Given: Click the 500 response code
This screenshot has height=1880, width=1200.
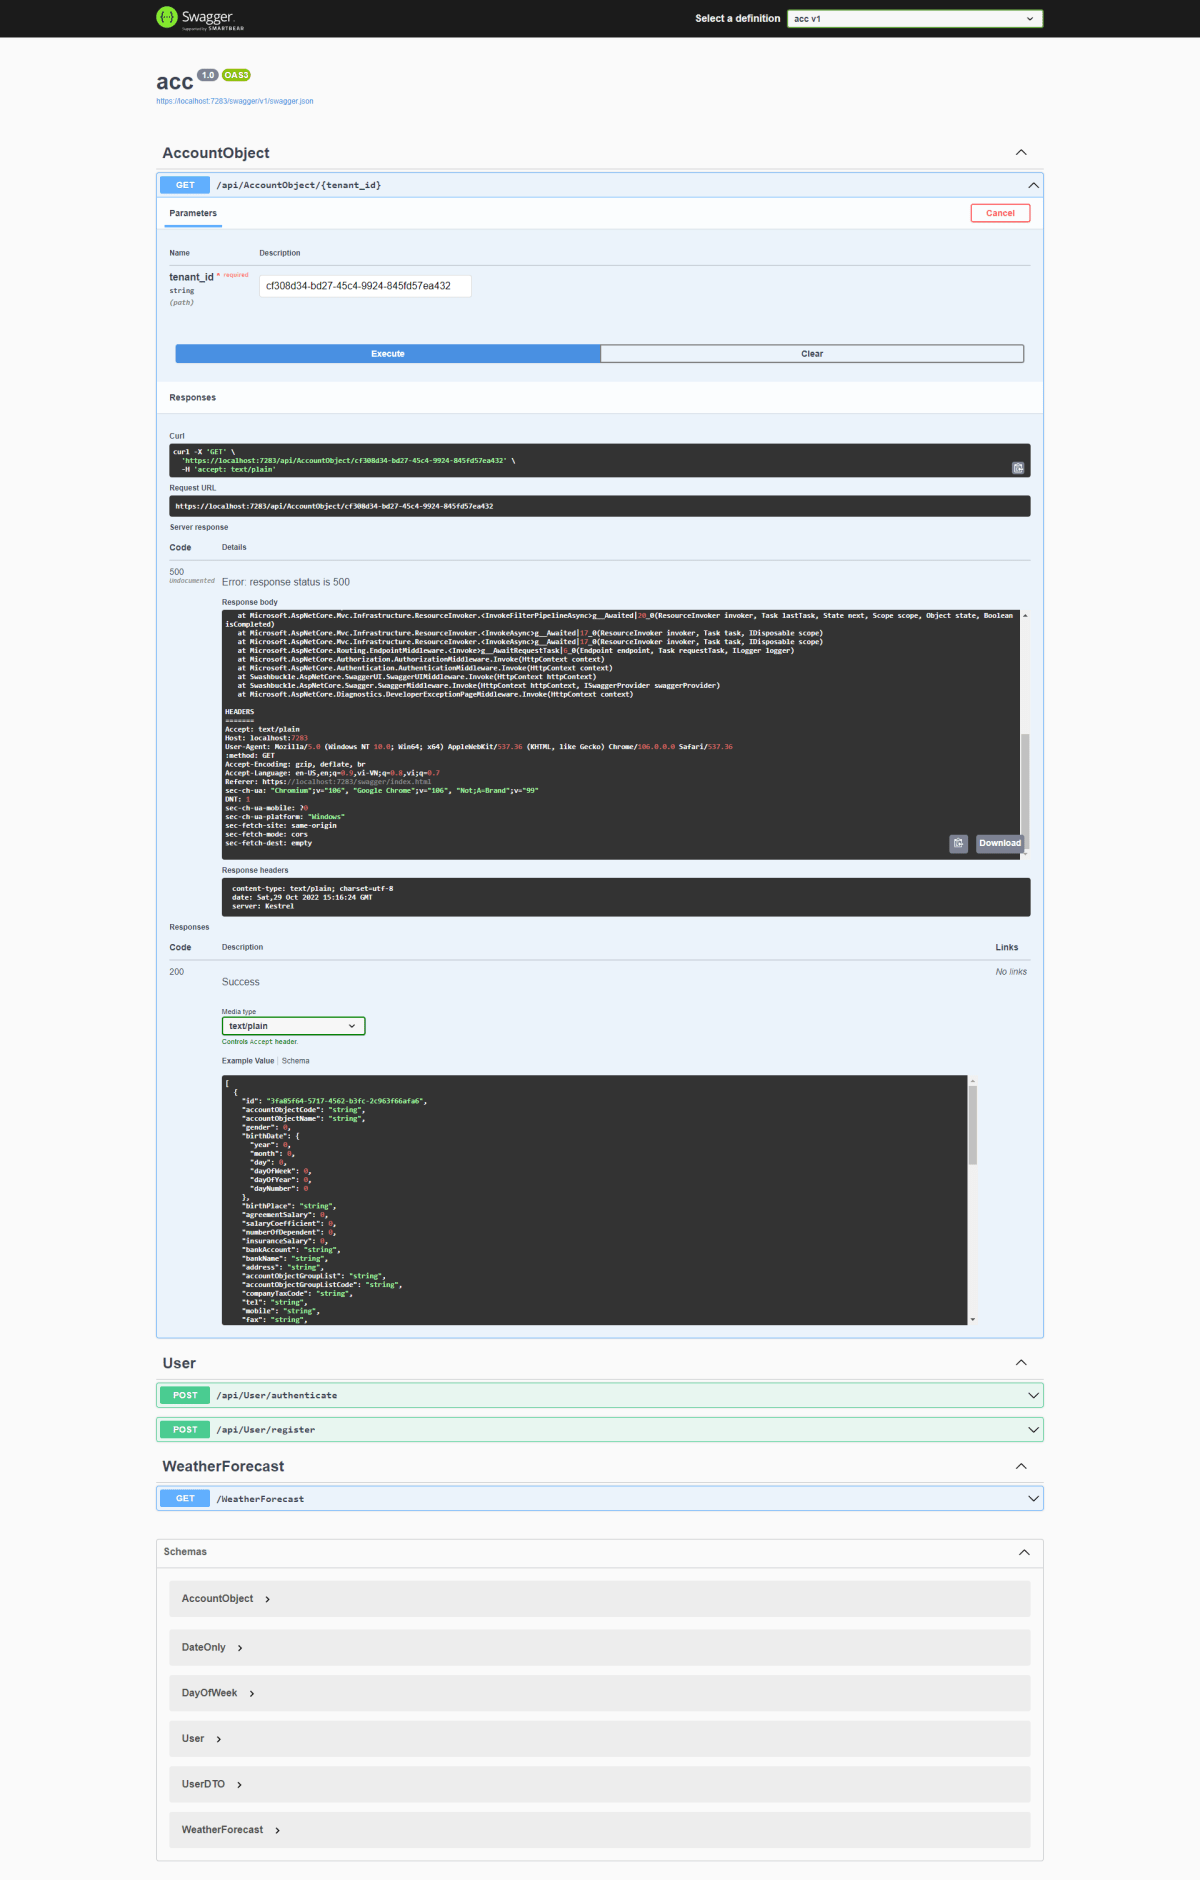Looking at the screenshot, I should click(x=177, y=572).
